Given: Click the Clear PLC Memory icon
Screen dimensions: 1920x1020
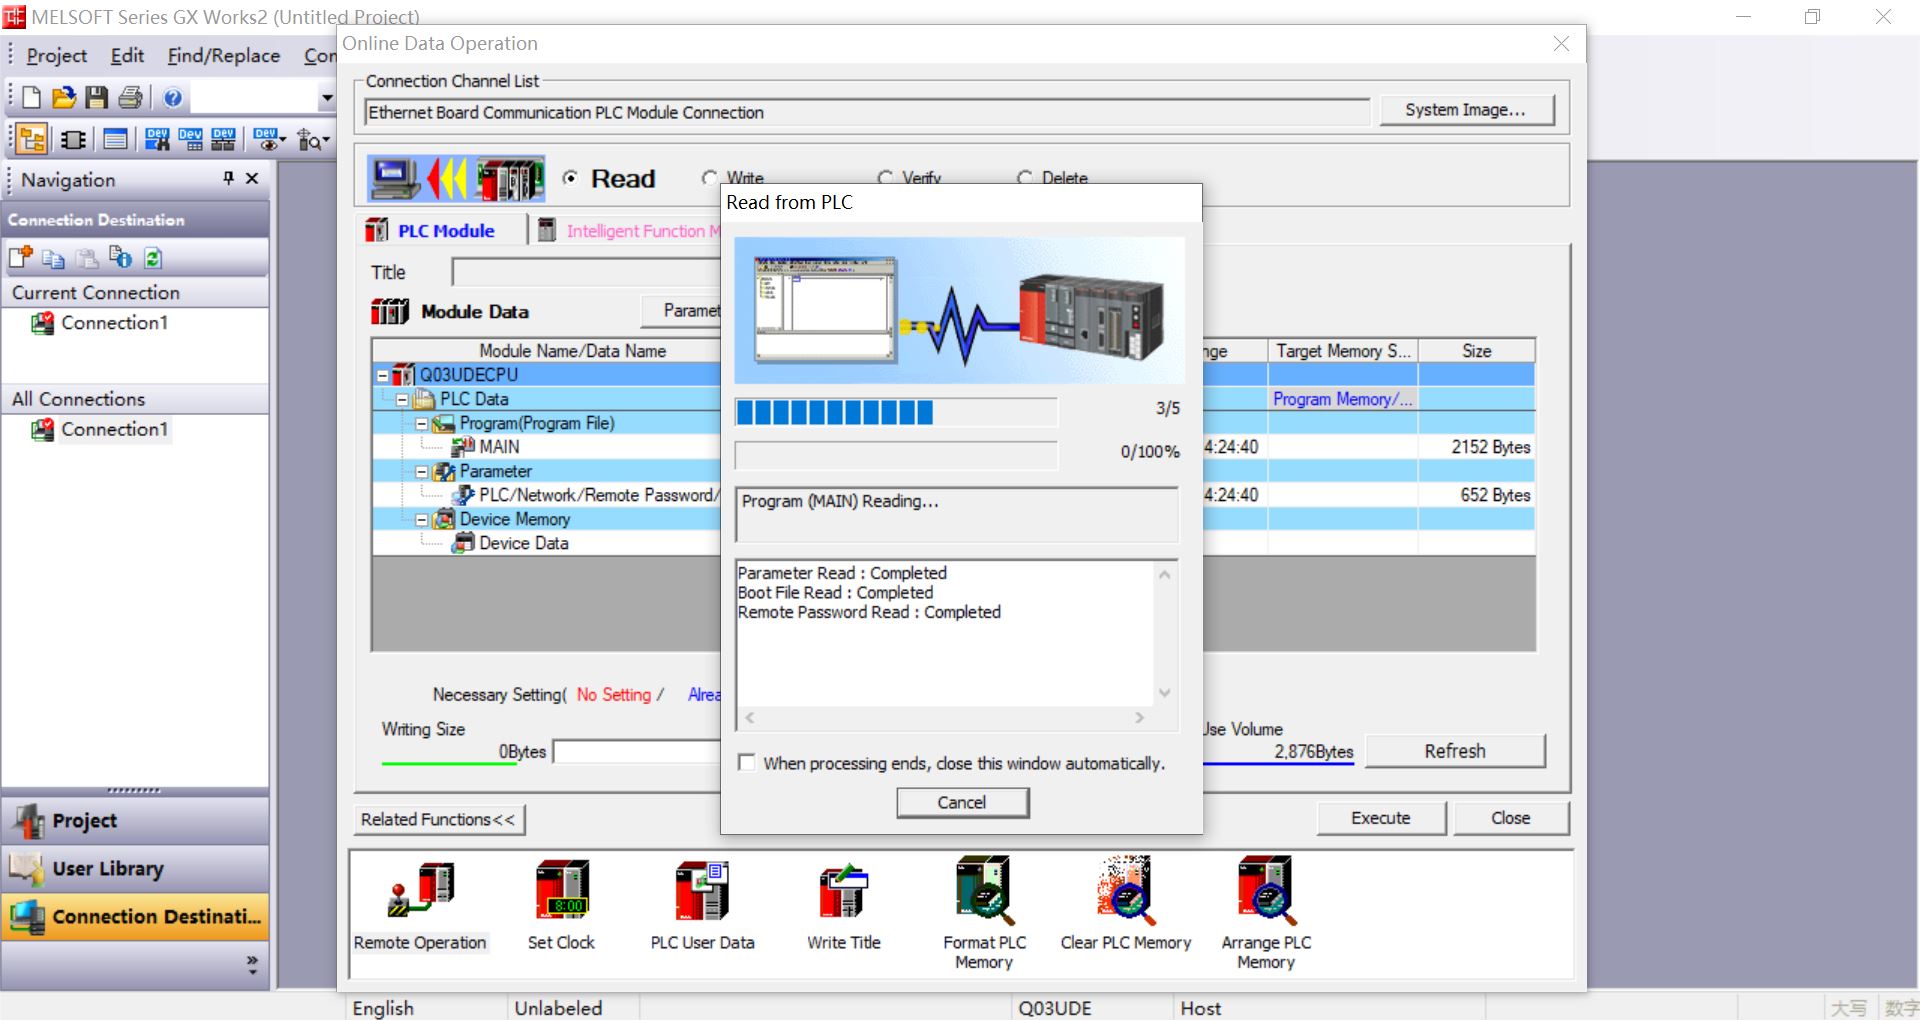Looking at the screenshot, I should [x=1125, y=890].
